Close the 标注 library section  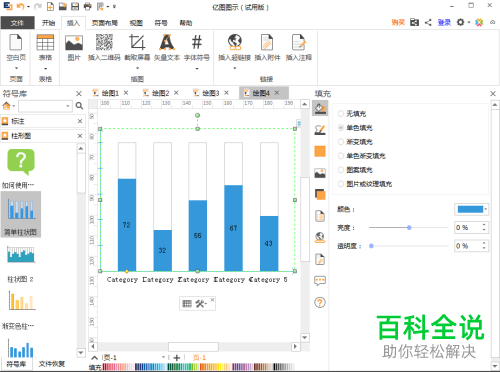[80, 121]
